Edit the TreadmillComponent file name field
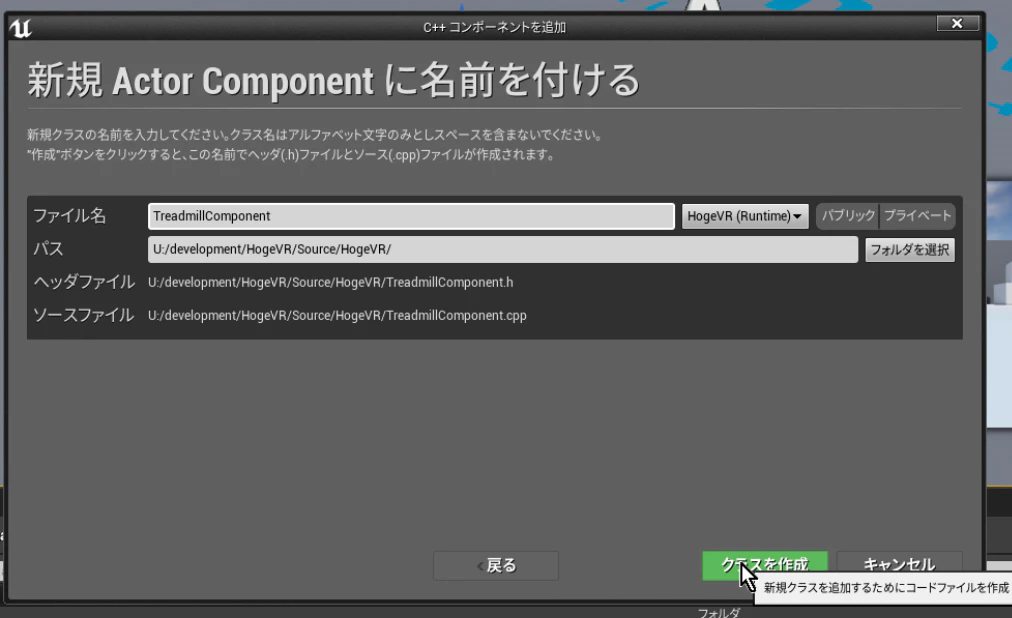 click(x=411, y=216)
